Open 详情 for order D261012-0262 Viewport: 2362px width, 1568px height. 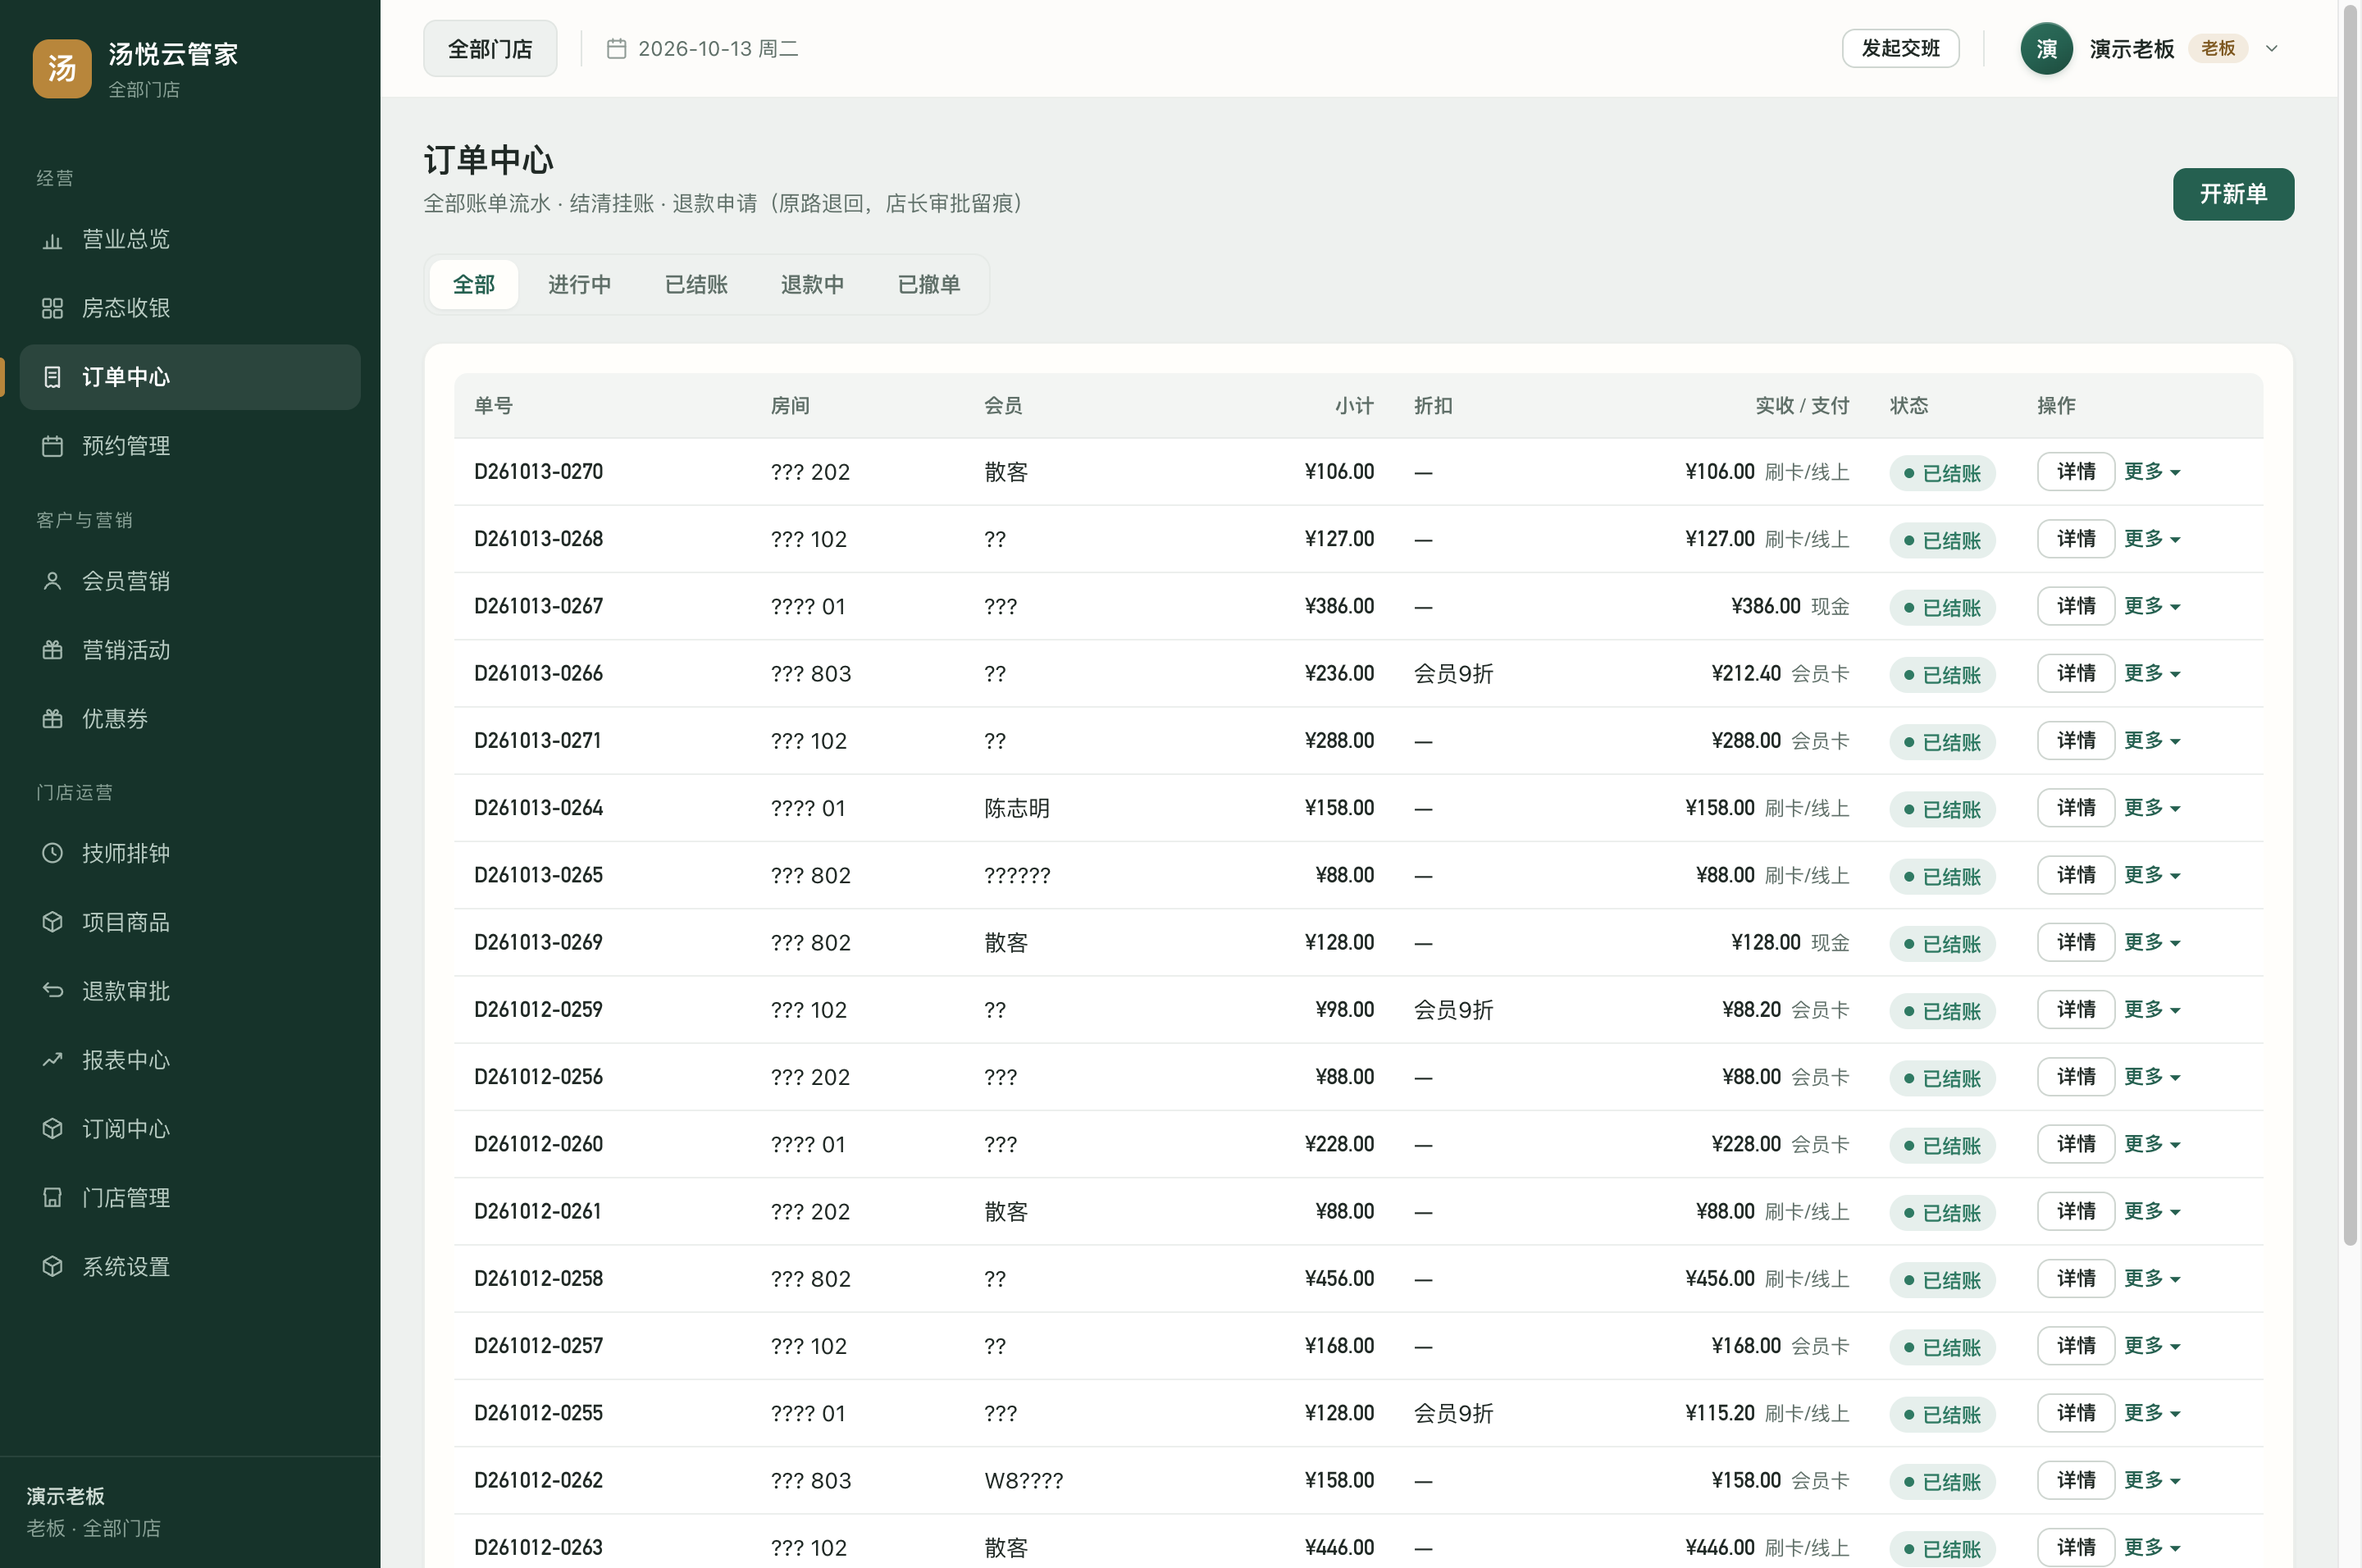point(2076,1480)
